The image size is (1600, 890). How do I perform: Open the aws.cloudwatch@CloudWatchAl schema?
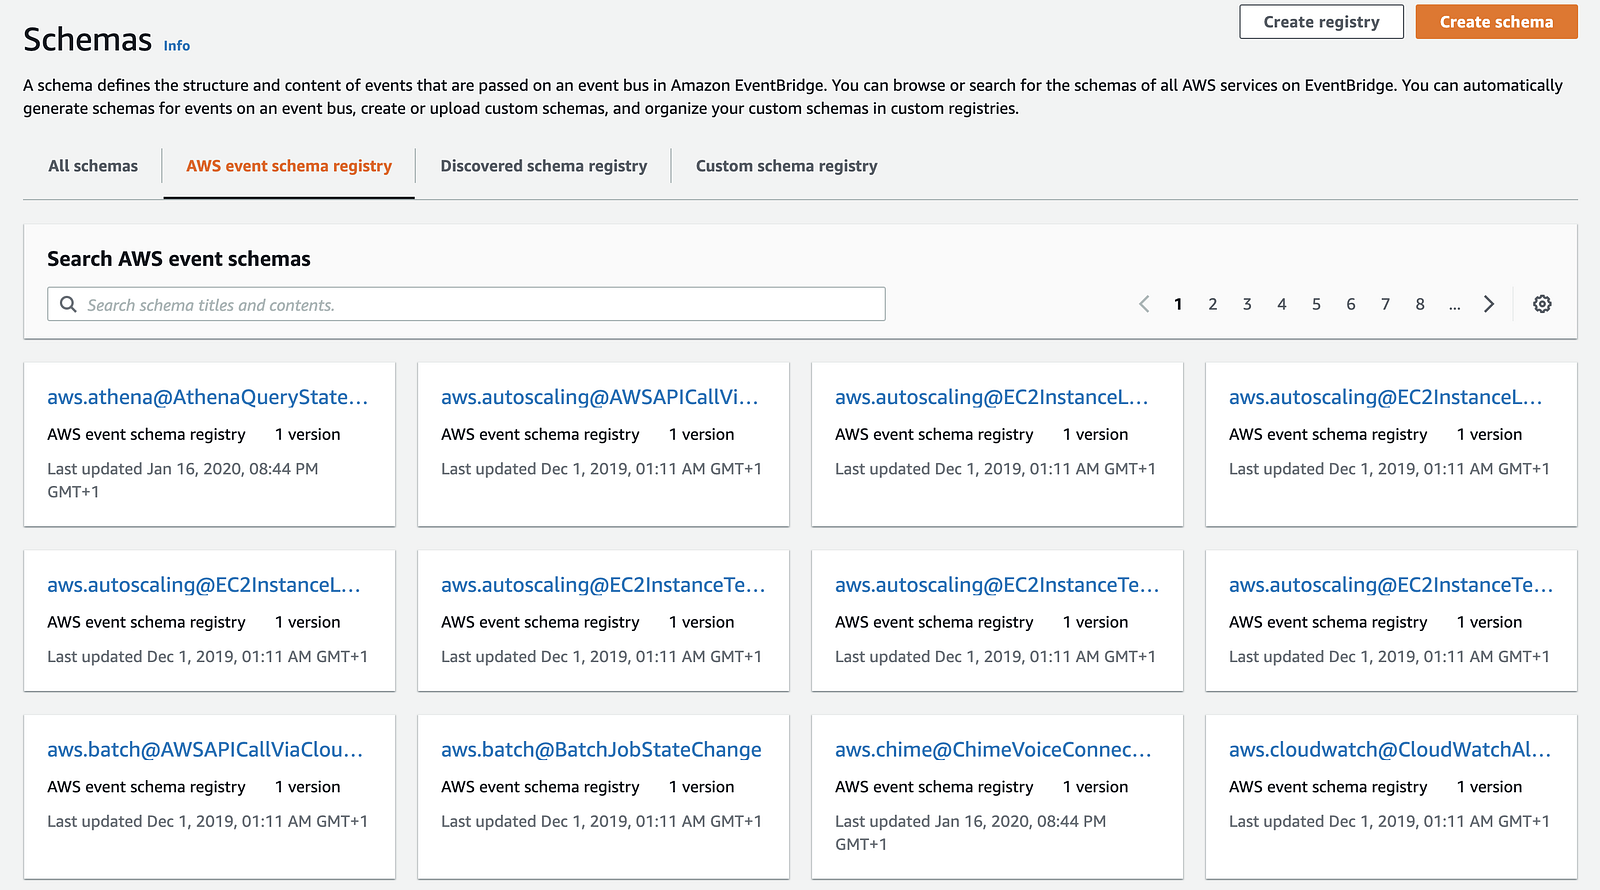pyautogui.click(x=1390, y=750)
